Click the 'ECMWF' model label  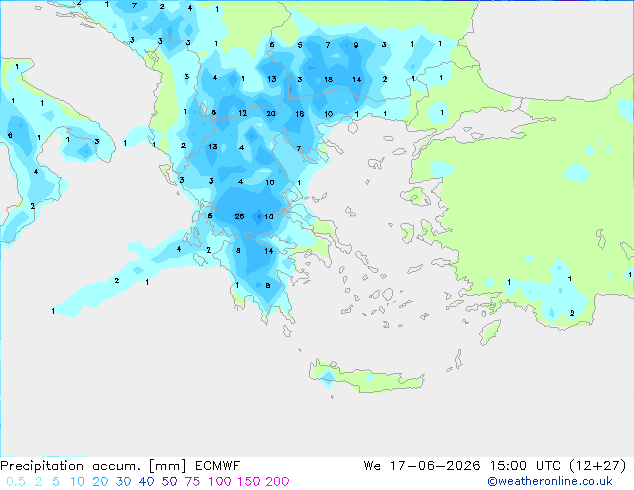coord(218,466)
